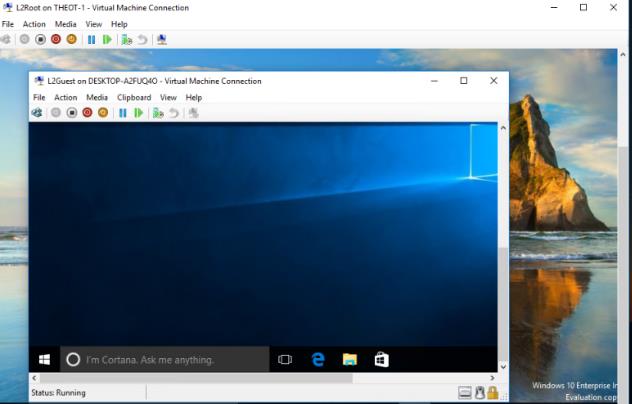The image size is (632, 404).
Task: Click L2Guest vertical scrollbar down arrow
Action: click(x=503, y=367)
